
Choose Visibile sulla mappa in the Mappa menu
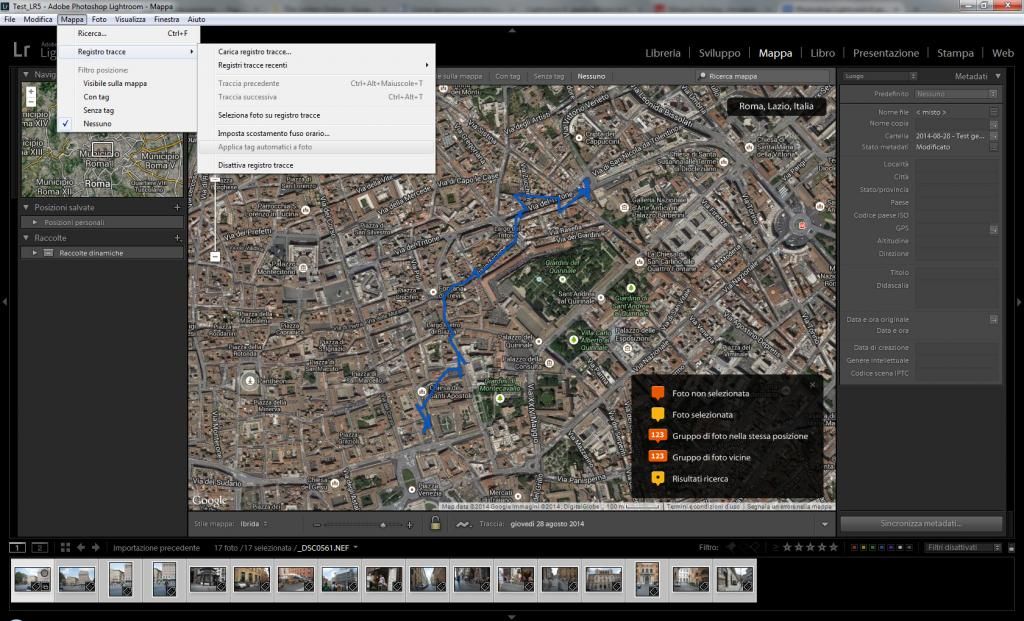click(x=115, y=84)
